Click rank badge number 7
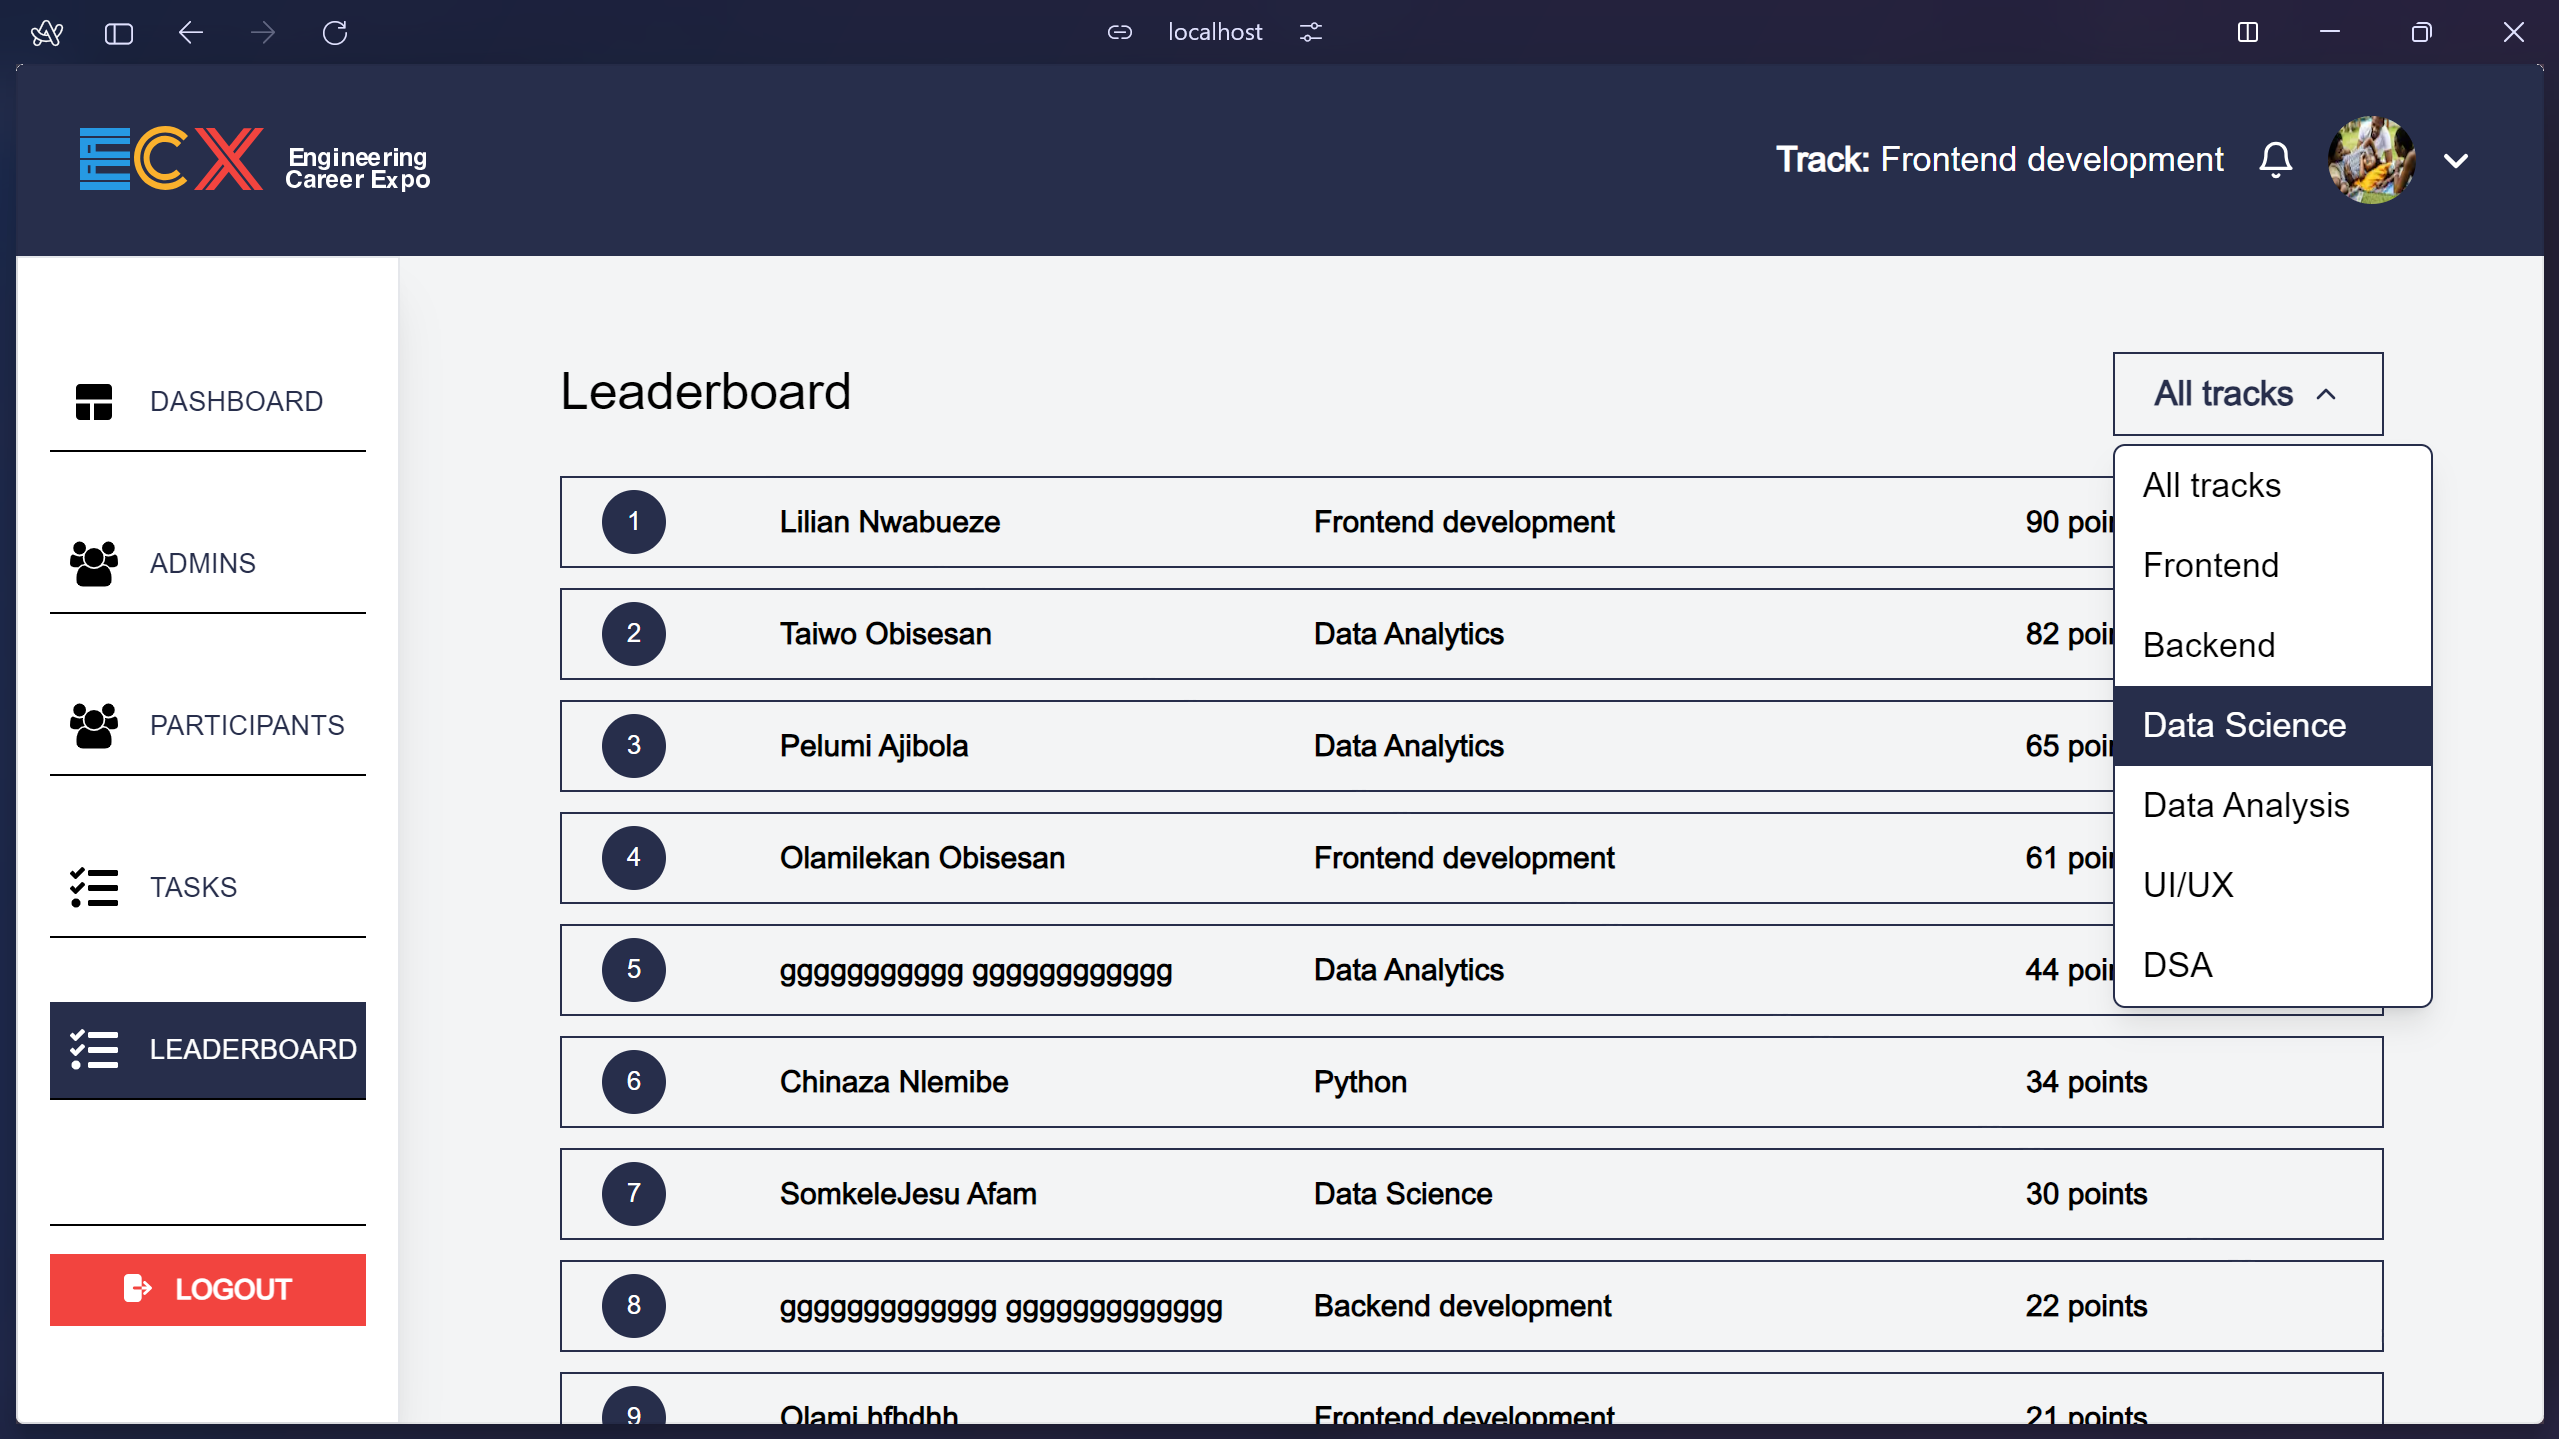Image resolution: width=2559 pixels, height=1439 pixels. tap(634, 1194)
